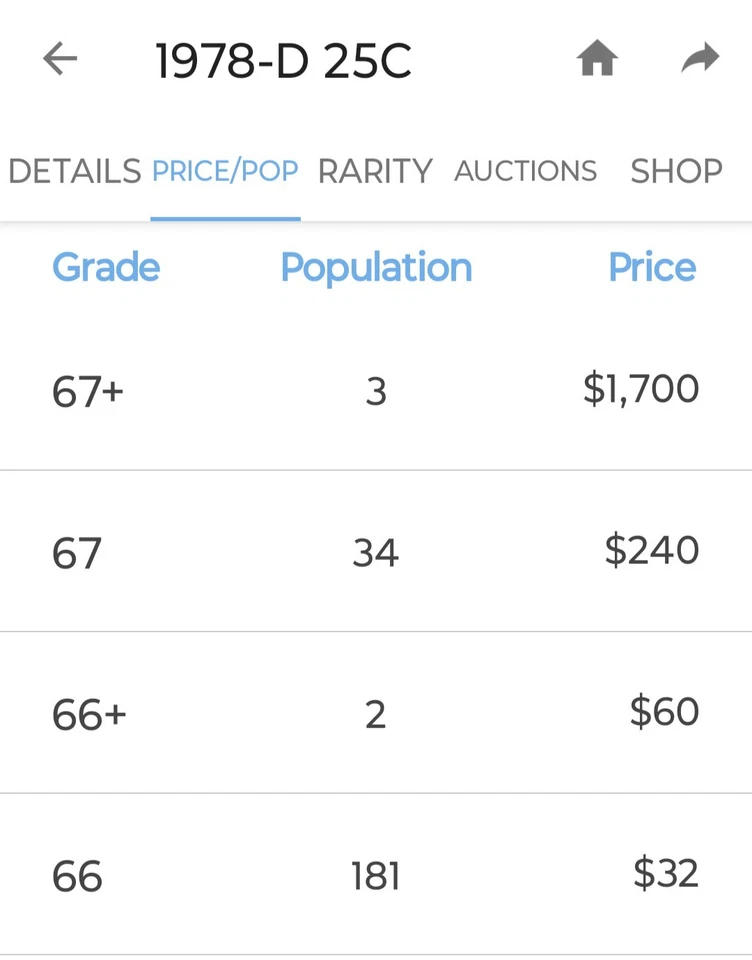
Task: Go to home via house icon
Action: 596,60
